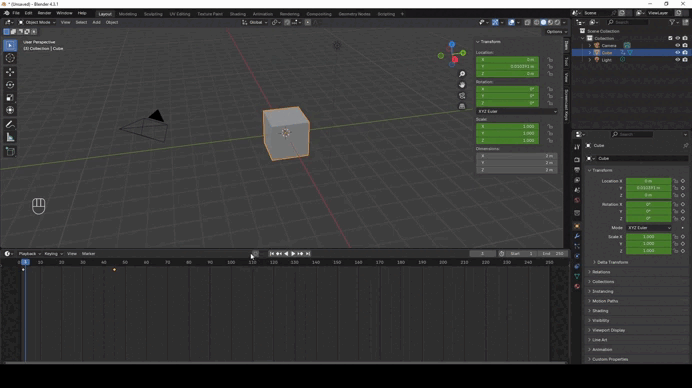Screen dimensions: 692x388
Task: Select the Cursor tool in toolbar
Action: (10, 58)
